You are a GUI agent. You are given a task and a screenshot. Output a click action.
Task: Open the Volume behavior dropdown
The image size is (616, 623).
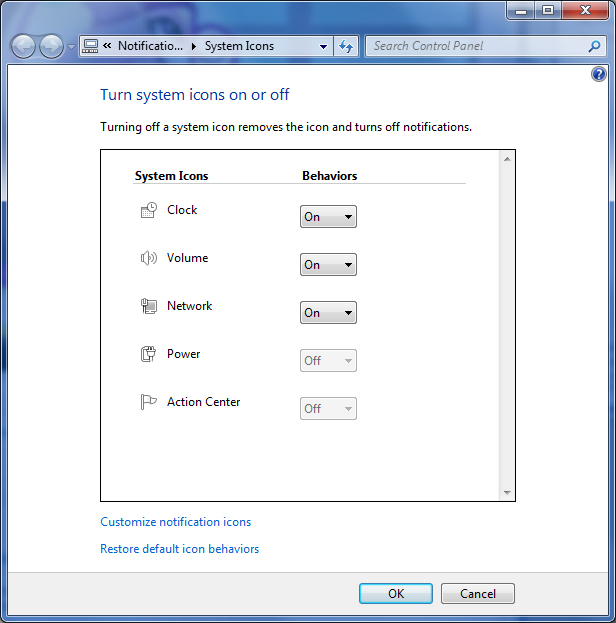click(x=328, y=265)
